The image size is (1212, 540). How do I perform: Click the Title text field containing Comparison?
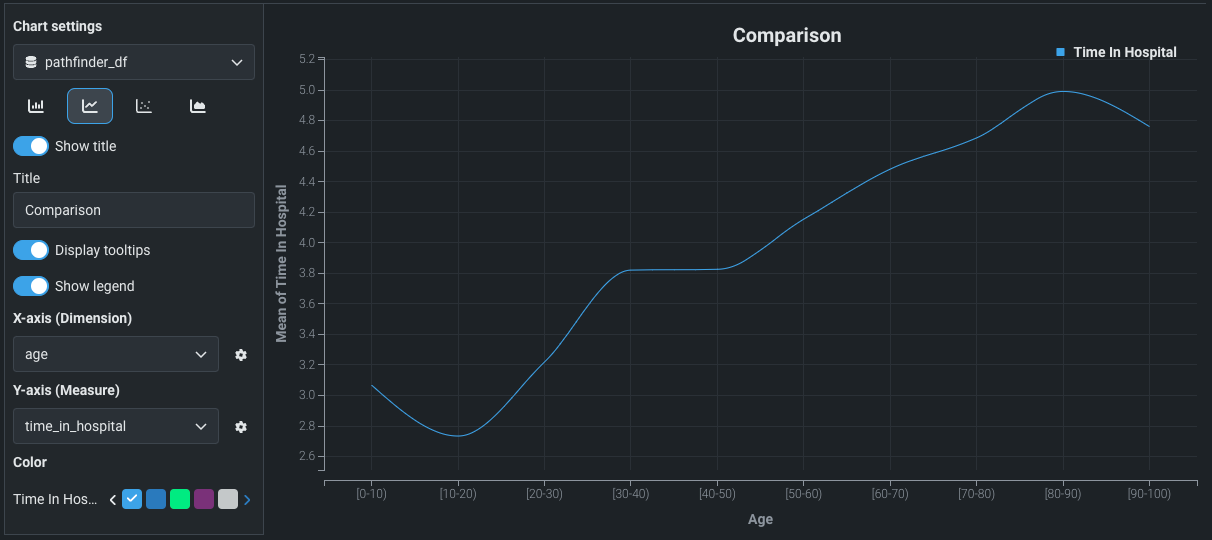(x=134, y=210)
